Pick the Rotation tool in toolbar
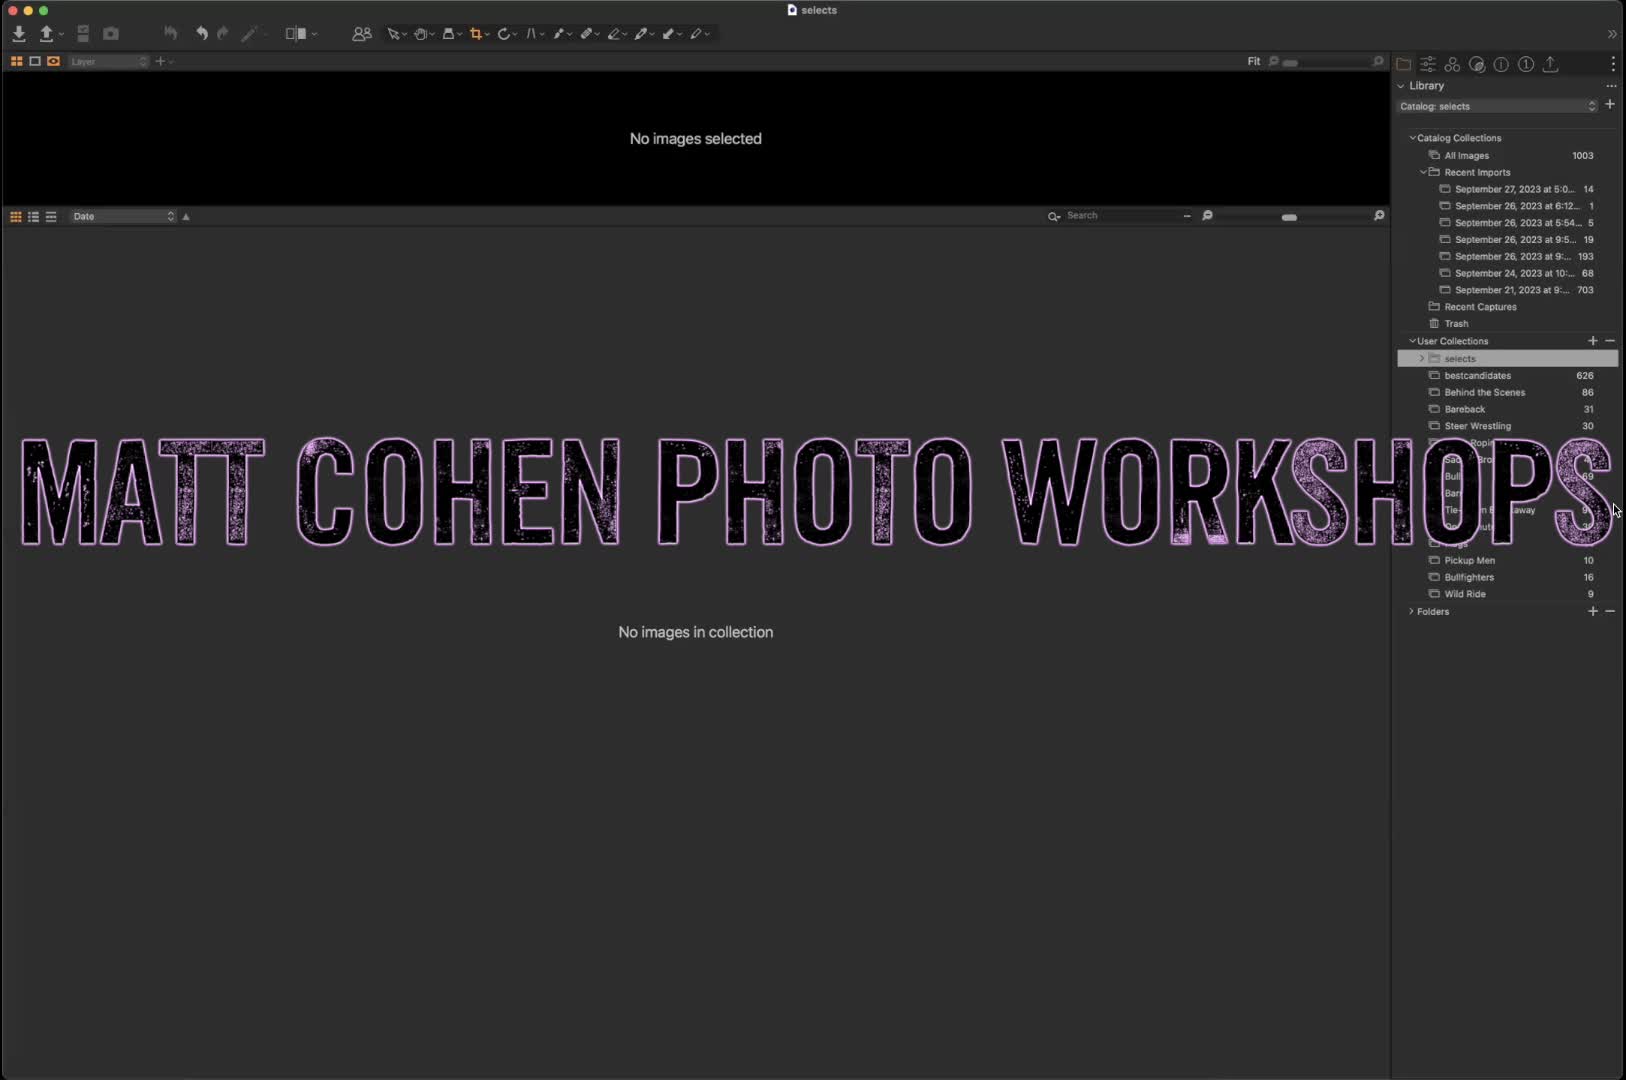Screen dimensions: 1626x1080 (x=504, y=34)
